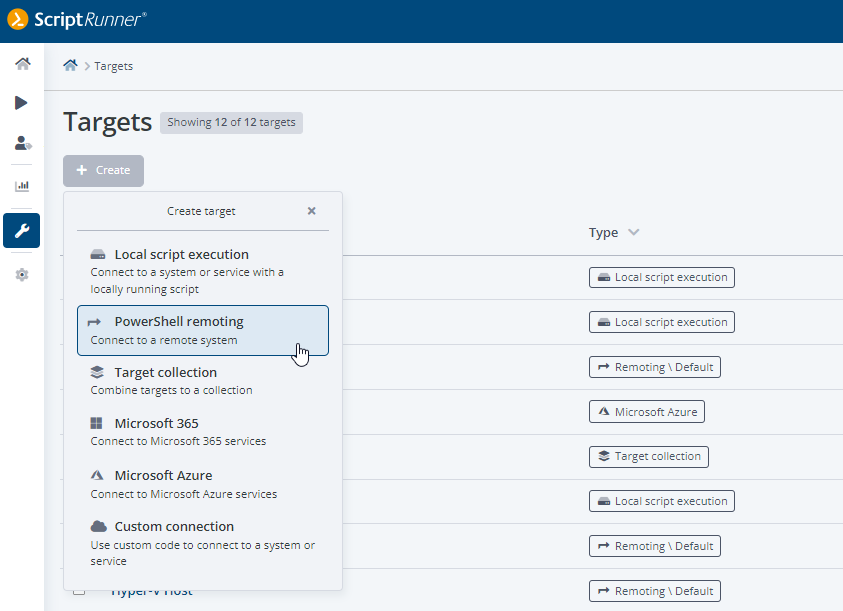This screenshot has height=611, width=843.
Task: Choose Local script execution in Create target
Action: [x=203, y=271]
